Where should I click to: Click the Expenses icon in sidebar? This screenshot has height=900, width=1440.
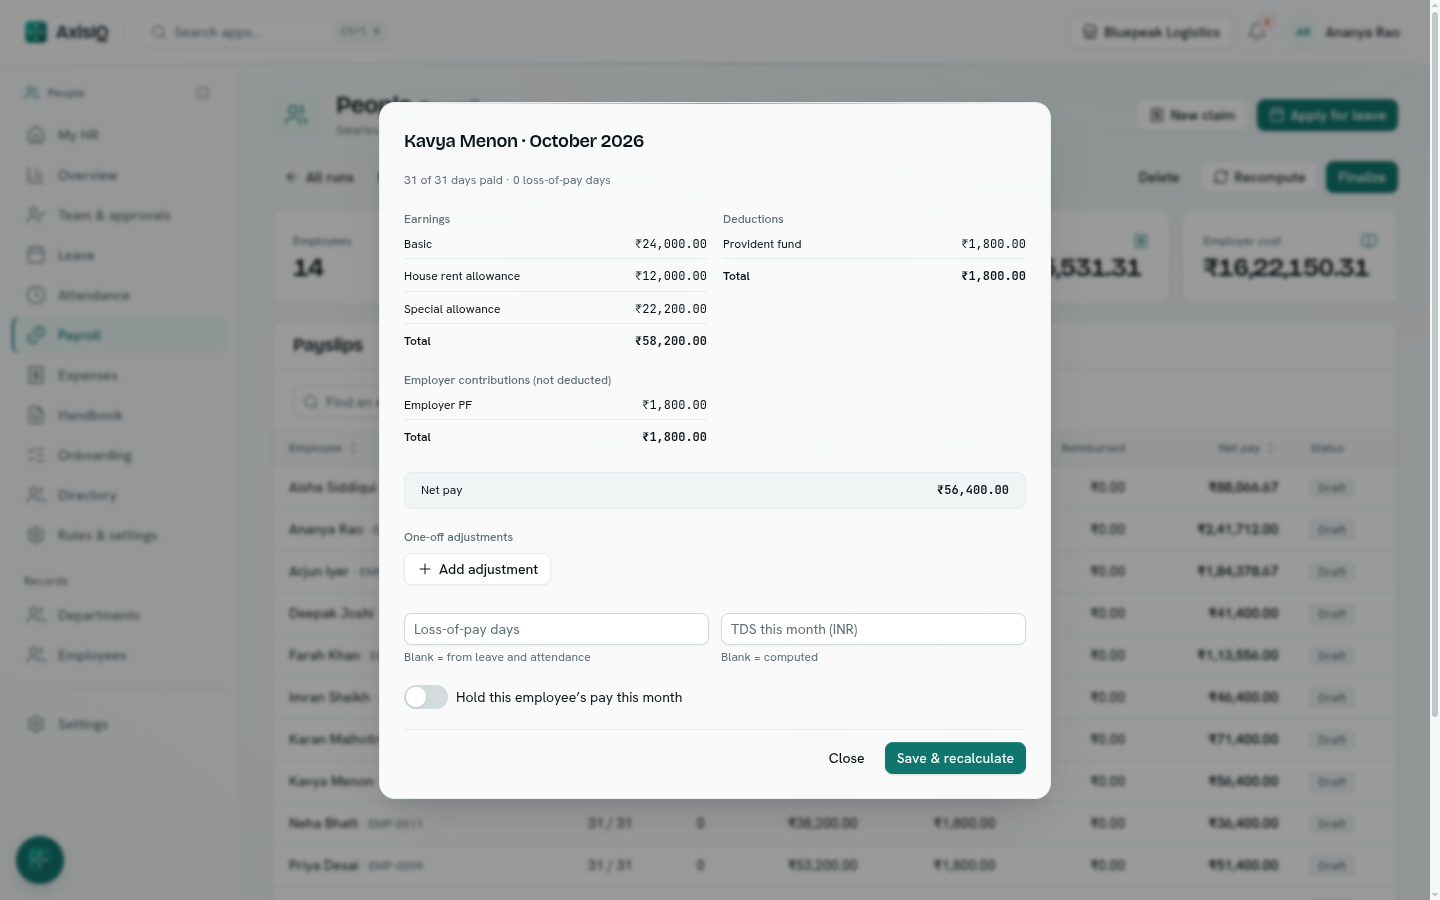click(x=36, y=375)
